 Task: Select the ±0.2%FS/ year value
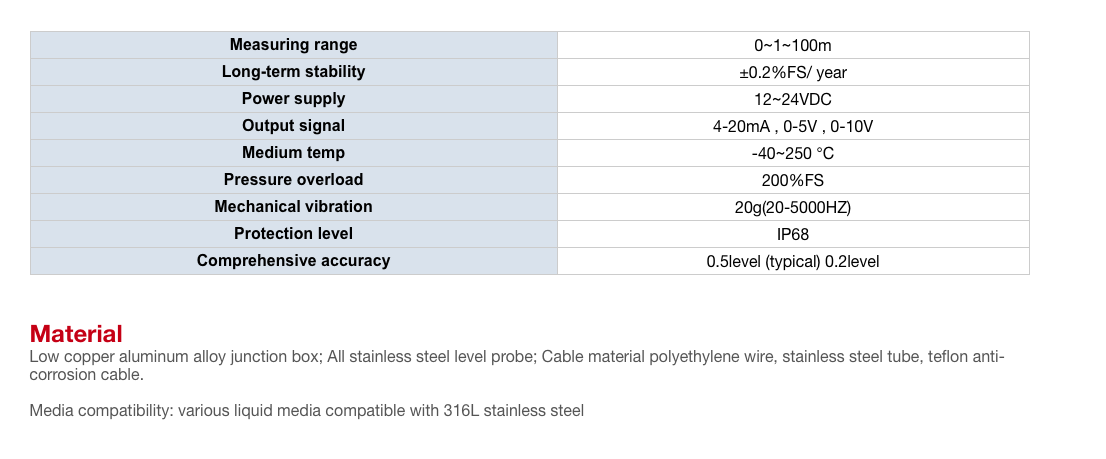click(x=793, y=73)
